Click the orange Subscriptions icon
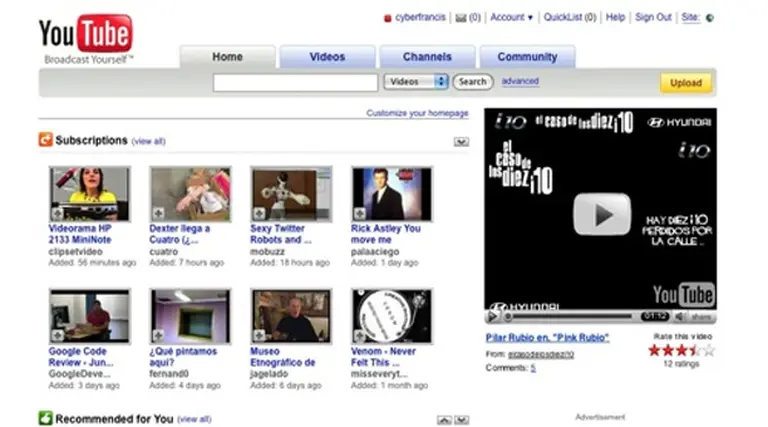Screen dimensions: 768x427 (46, 140)
